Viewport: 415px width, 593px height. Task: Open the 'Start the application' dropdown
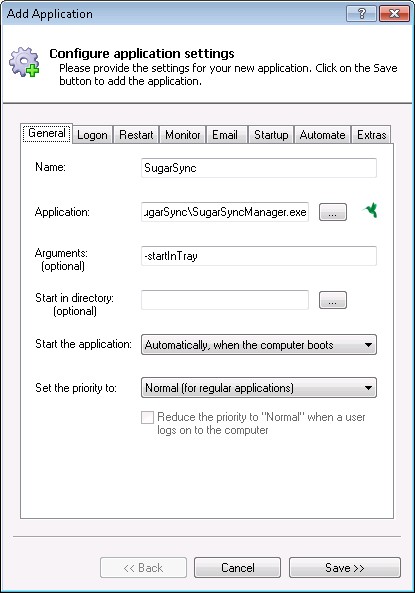(259, 345)
